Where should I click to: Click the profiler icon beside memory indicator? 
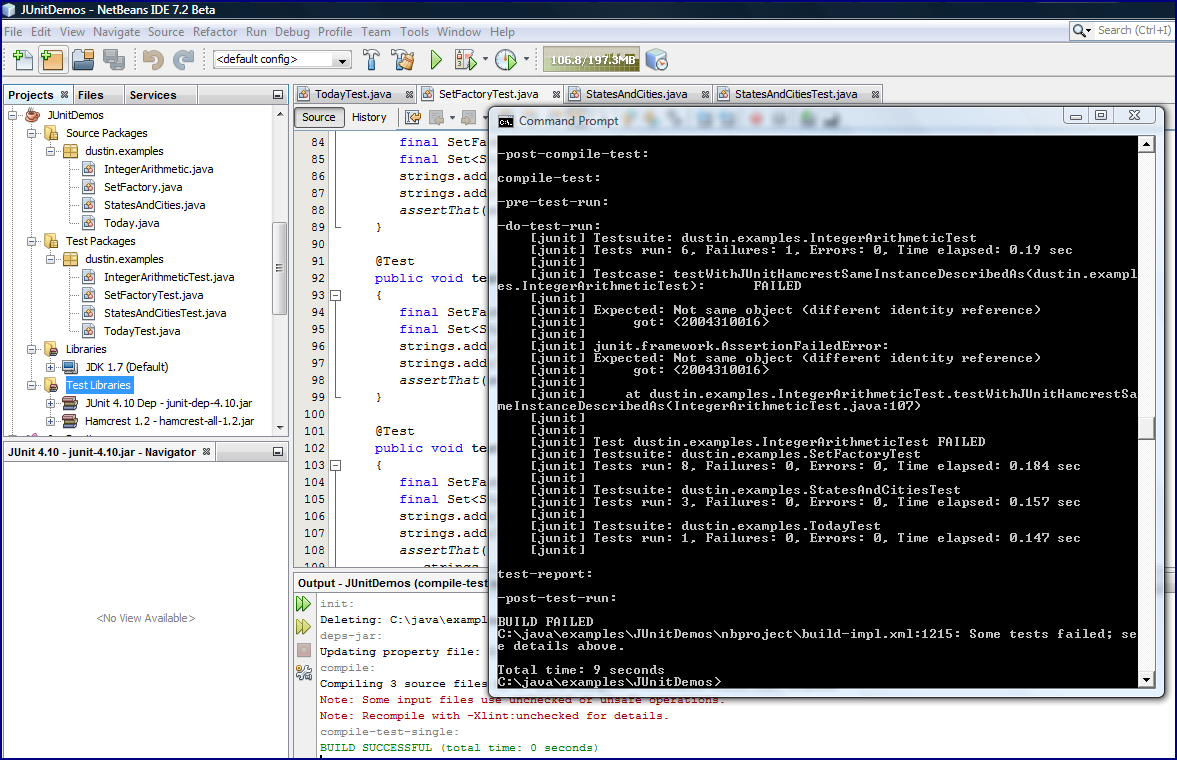[657, 59]
